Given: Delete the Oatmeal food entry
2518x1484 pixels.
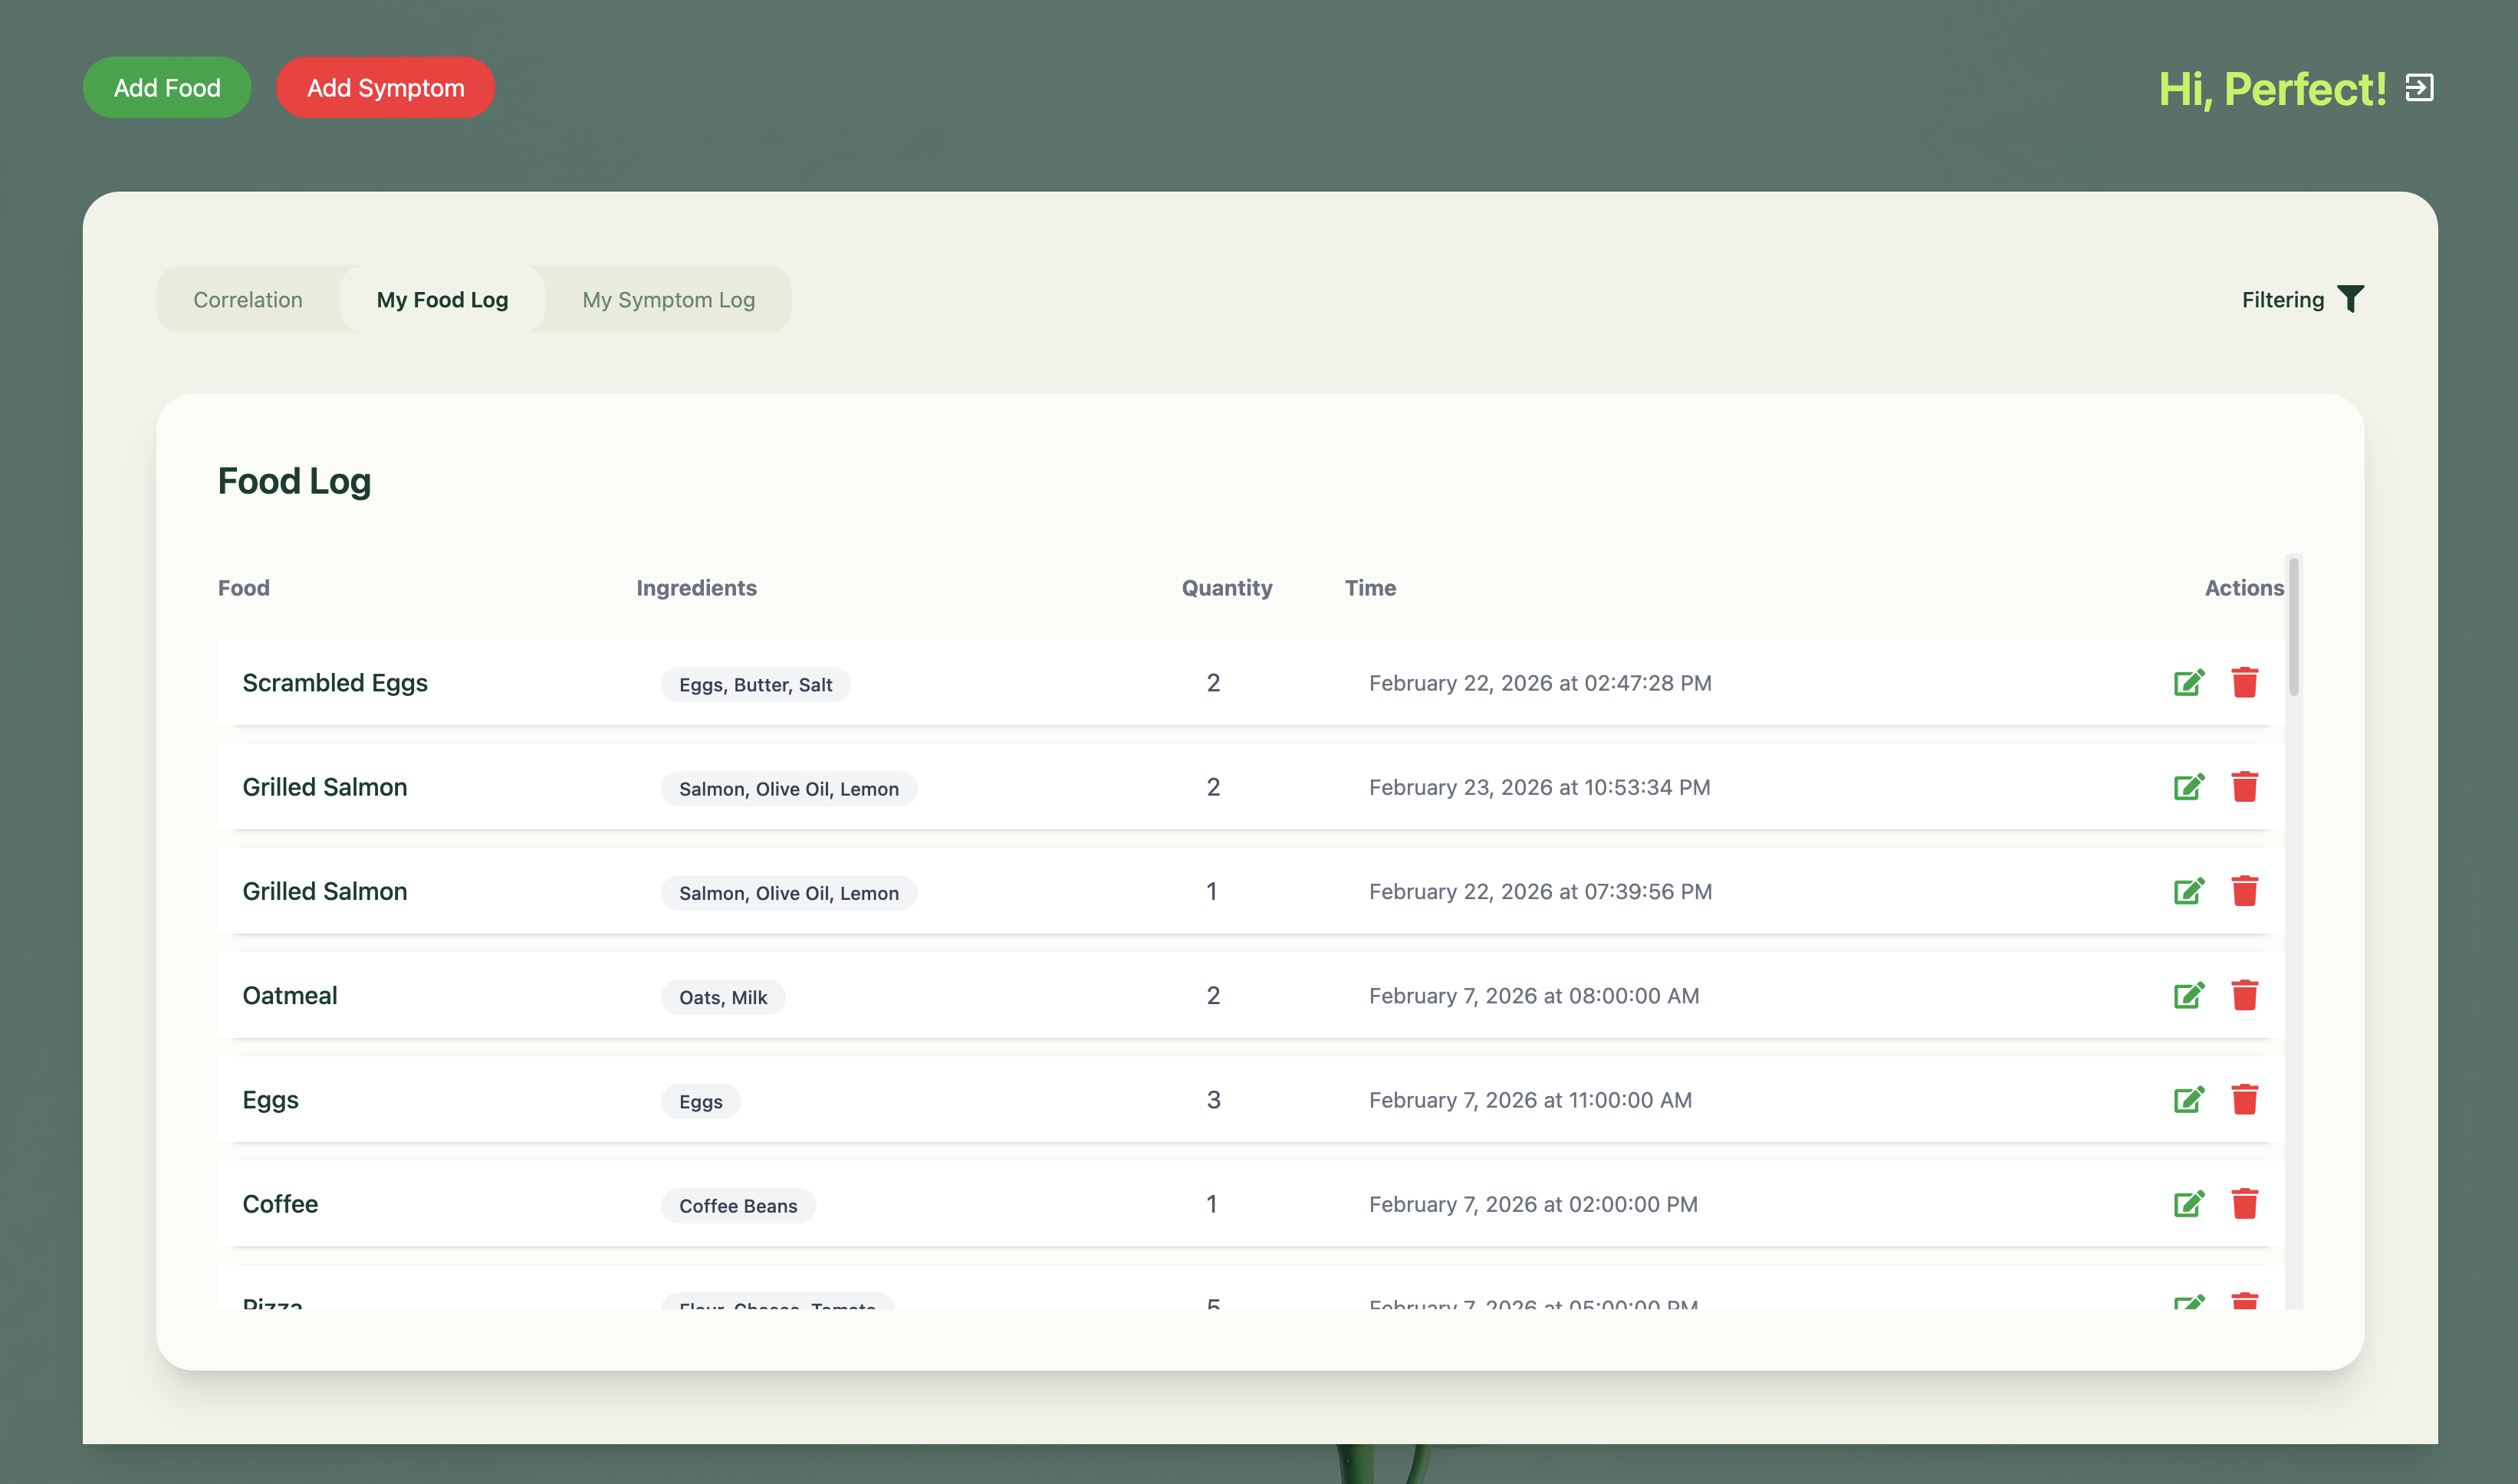Looking at the screenshot, I should point(2244,996).
